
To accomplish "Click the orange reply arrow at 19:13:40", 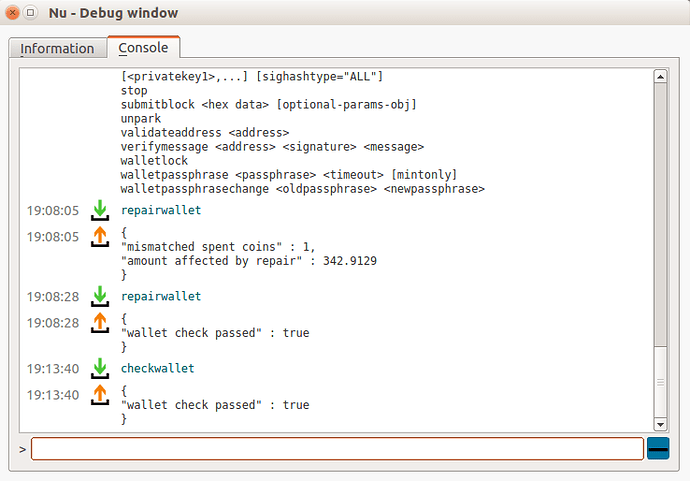I will (100, 395).
